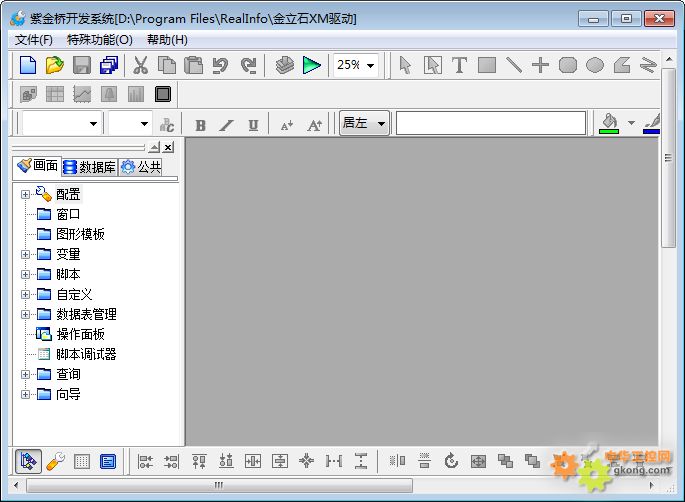Select 操作面板 in the tree
685x502 pixels.
[x=80, y=334]
